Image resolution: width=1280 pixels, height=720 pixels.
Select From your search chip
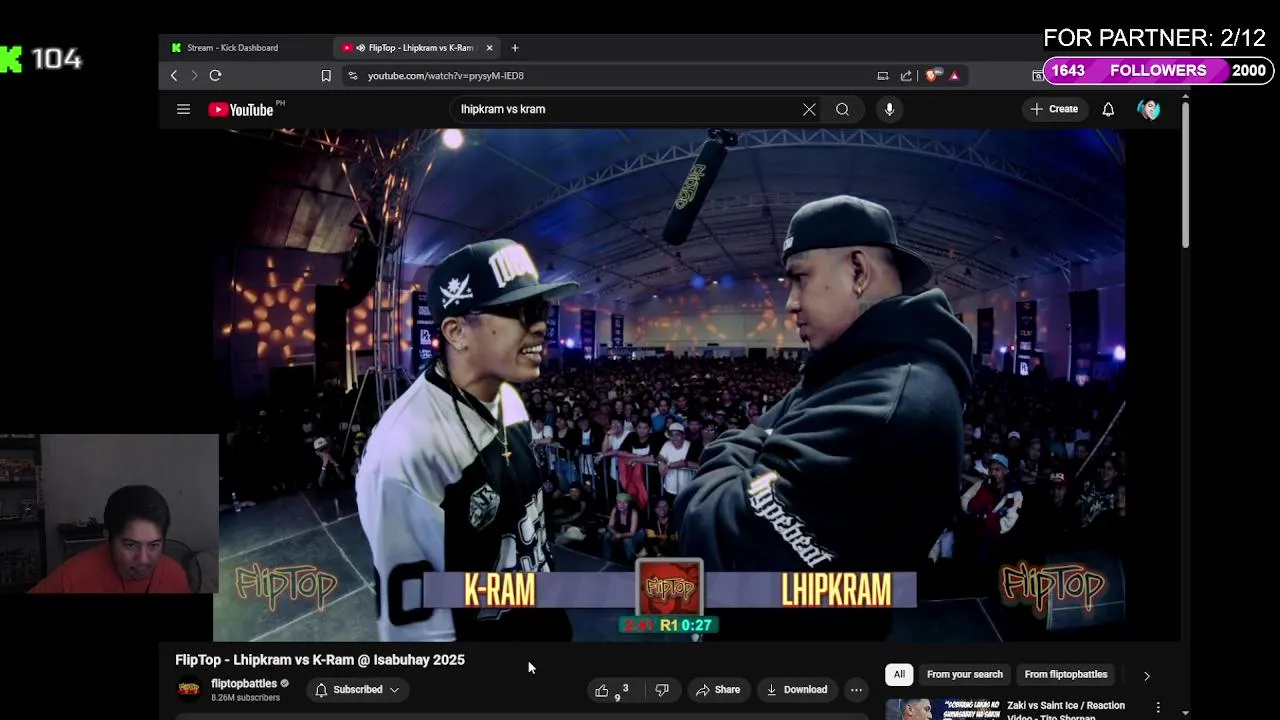(964, 674)
